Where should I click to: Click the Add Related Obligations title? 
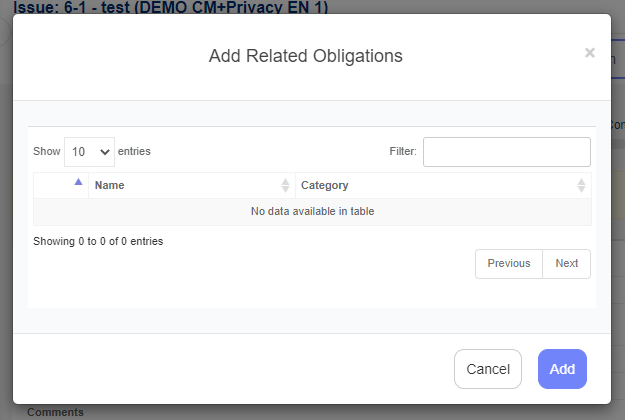pyautogui.click(x=306, y=56)
